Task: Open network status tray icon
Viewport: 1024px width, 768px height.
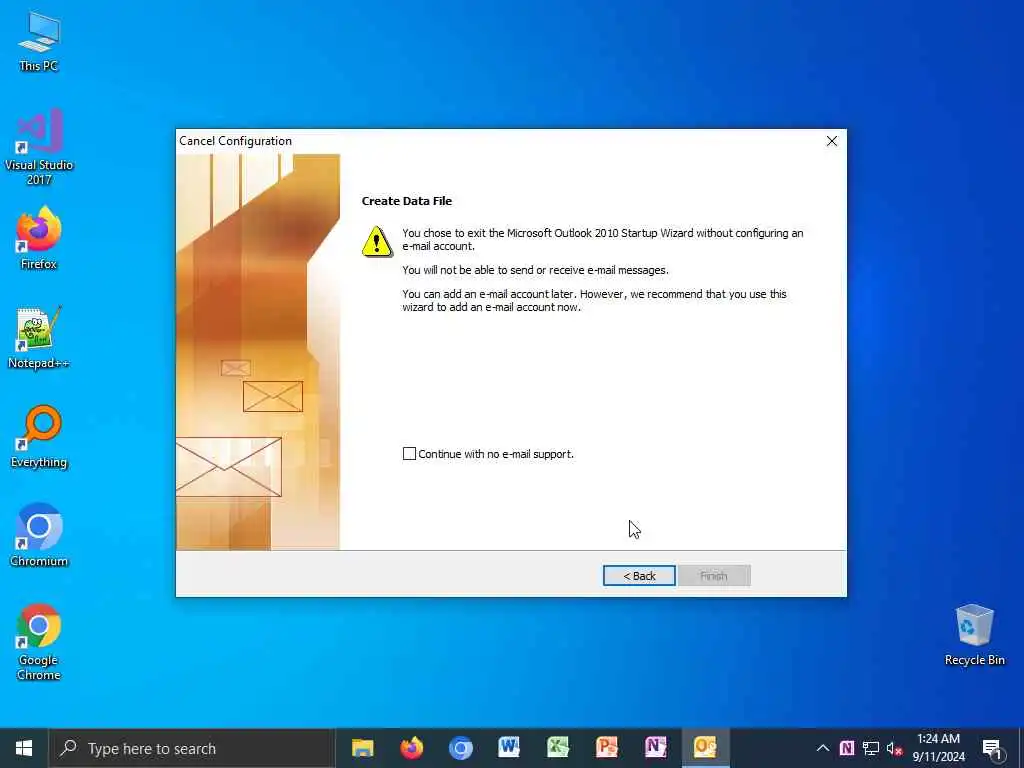Action: [871, 748]
